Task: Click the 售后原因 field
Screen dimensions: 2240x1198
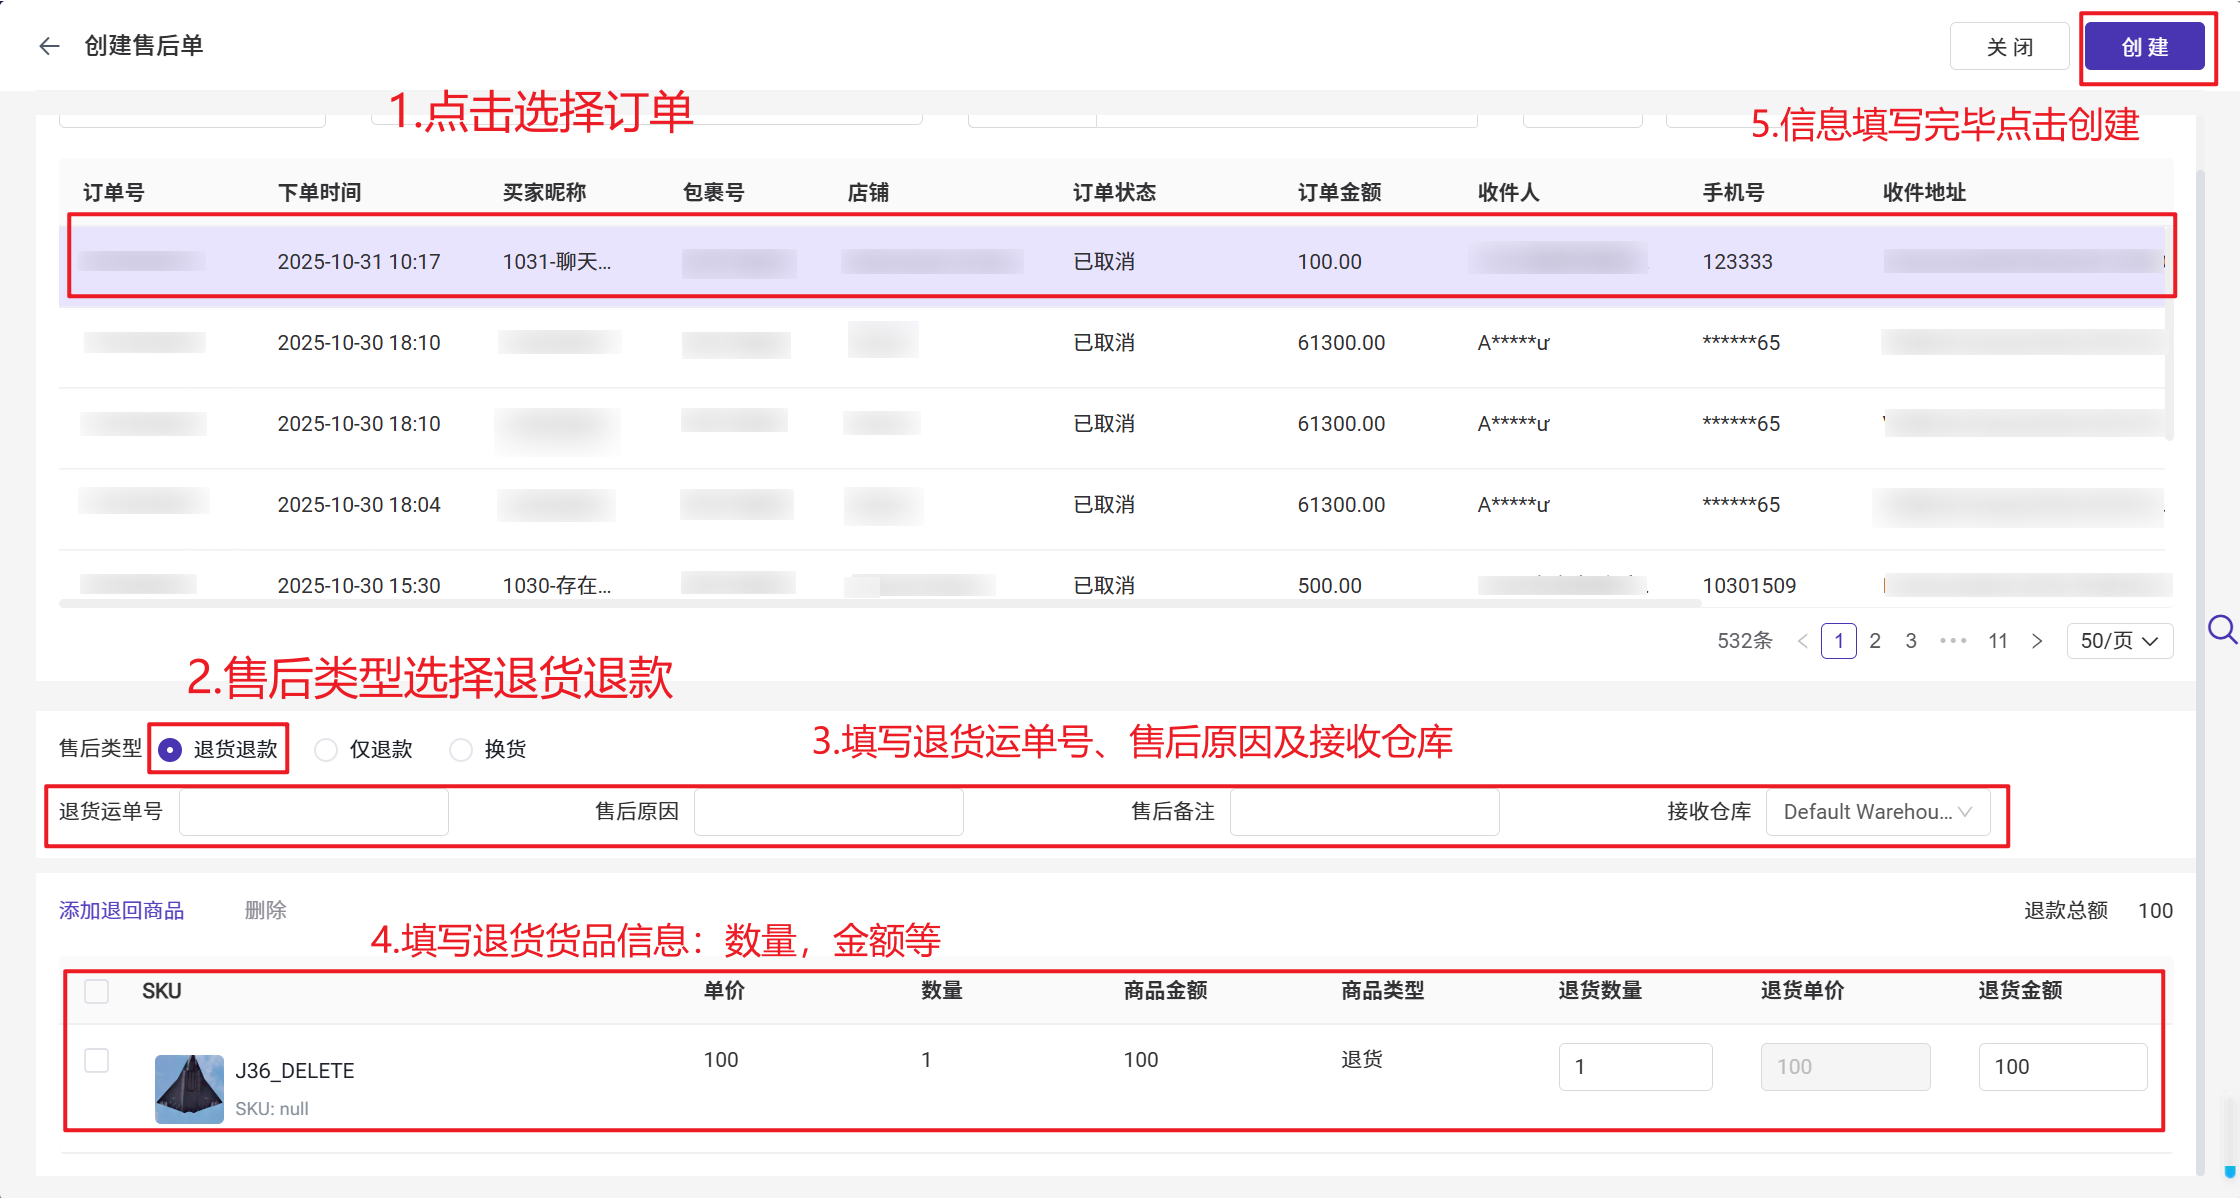Action: coord(828,812)
